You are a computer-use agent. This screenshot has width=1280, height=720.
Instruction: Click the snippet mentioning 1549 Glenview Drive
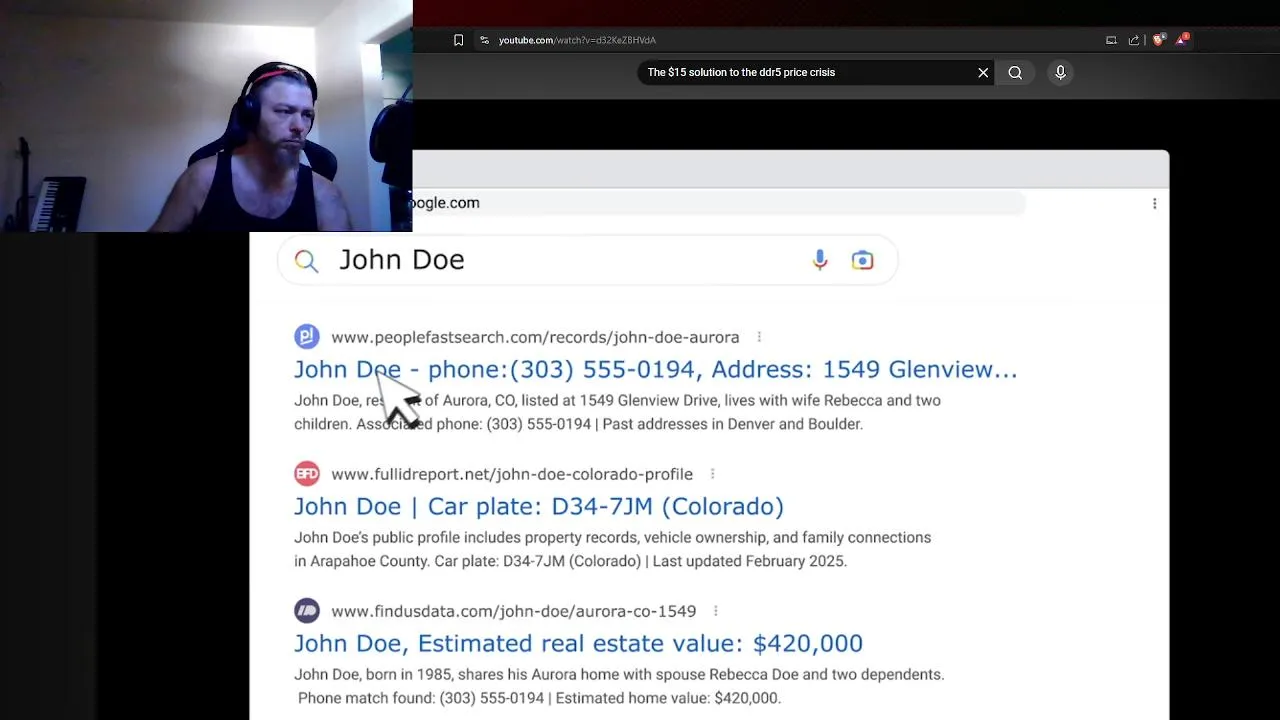[x=617, y=412]
